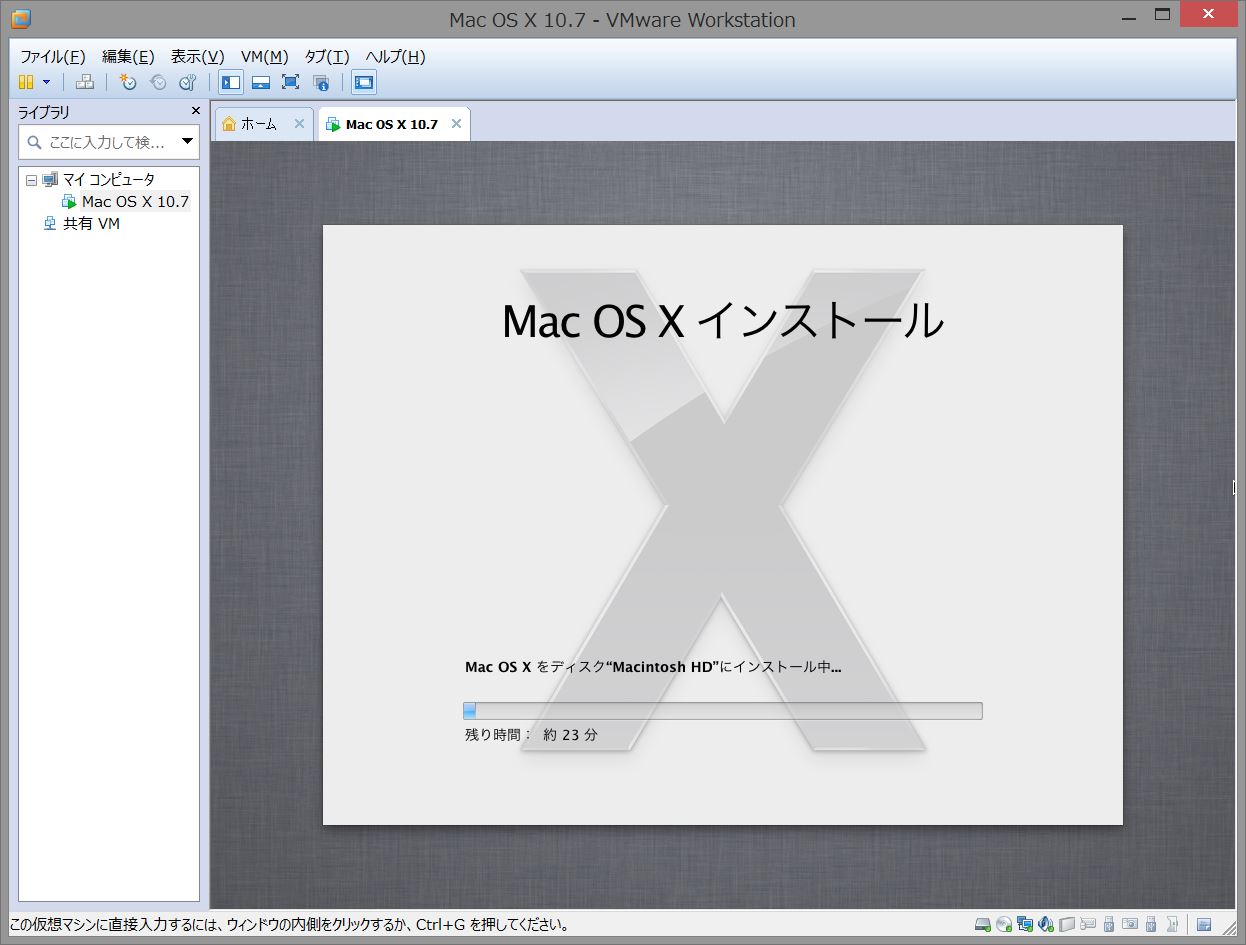Select Mac OS X 10.7 in the library tree
This screenshot has height=945, width=1246.
135,201
